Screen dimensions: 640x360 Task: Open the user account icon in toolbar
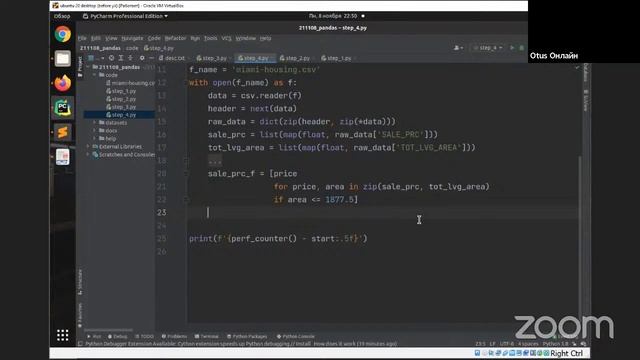click(x=458, y=48)
